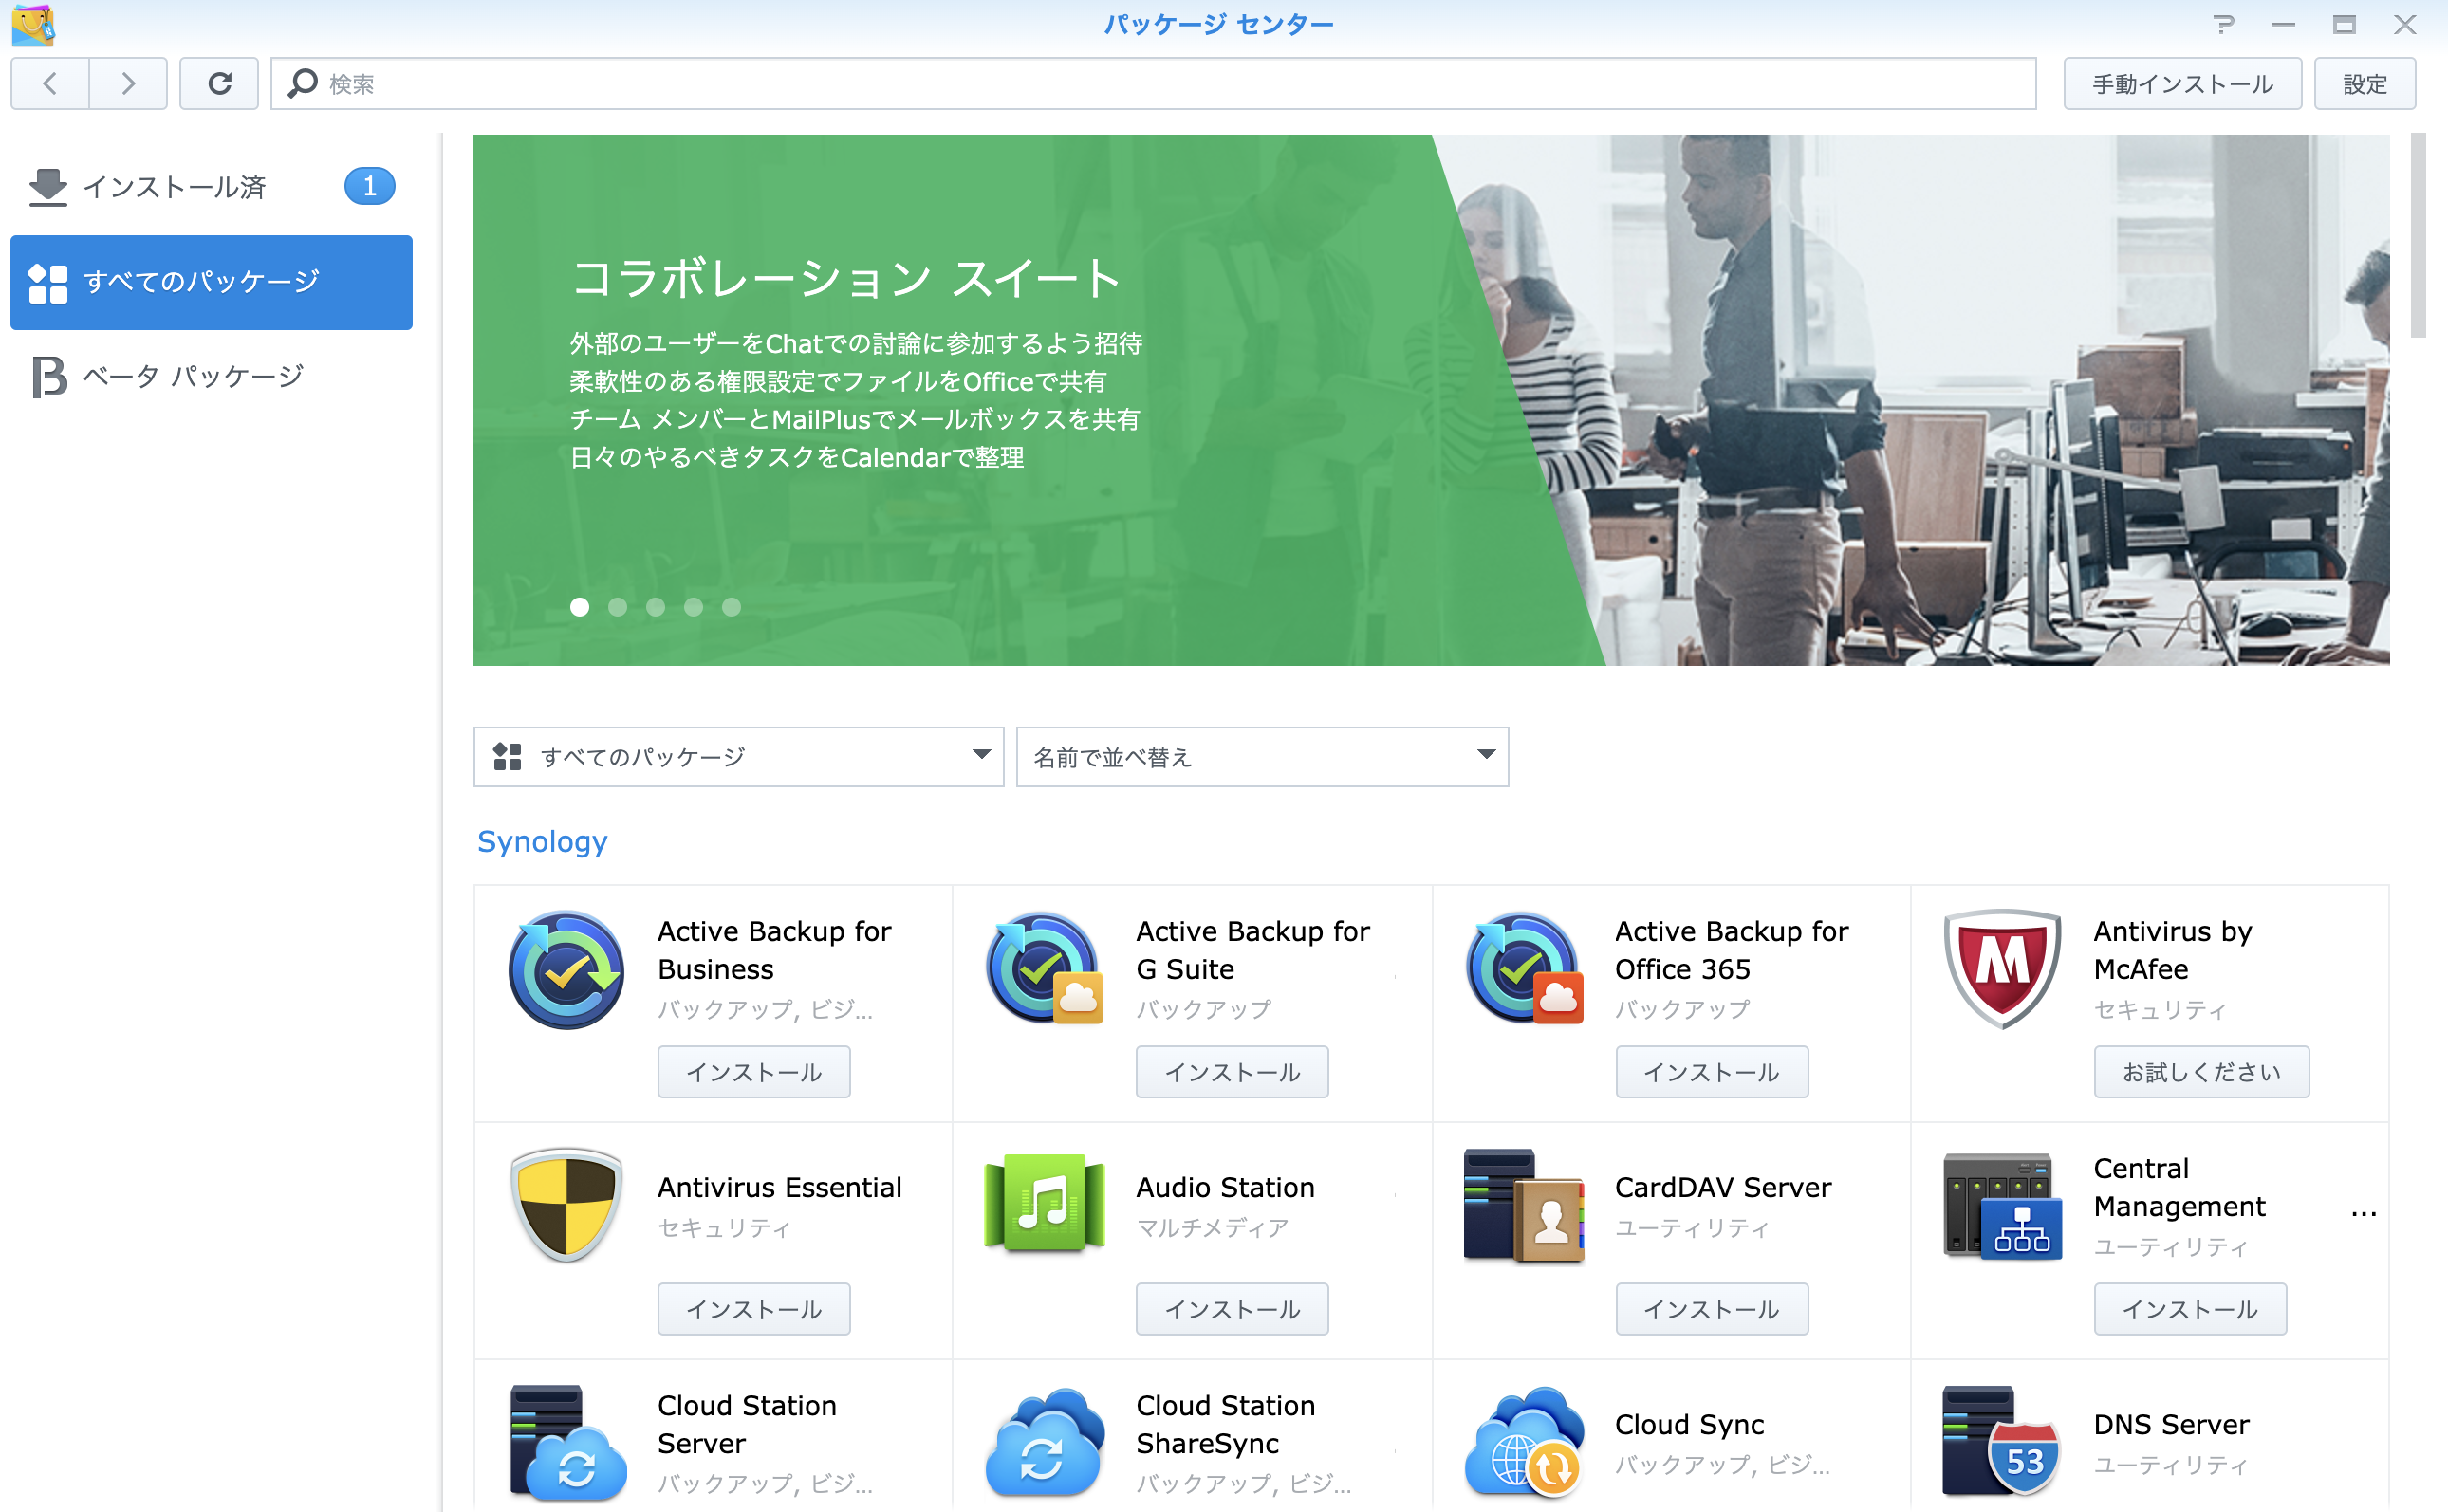This screenshot has height=1512, width=2448.
Task: Open Antivirus Essential package title
Action: tap(779, 1187)
